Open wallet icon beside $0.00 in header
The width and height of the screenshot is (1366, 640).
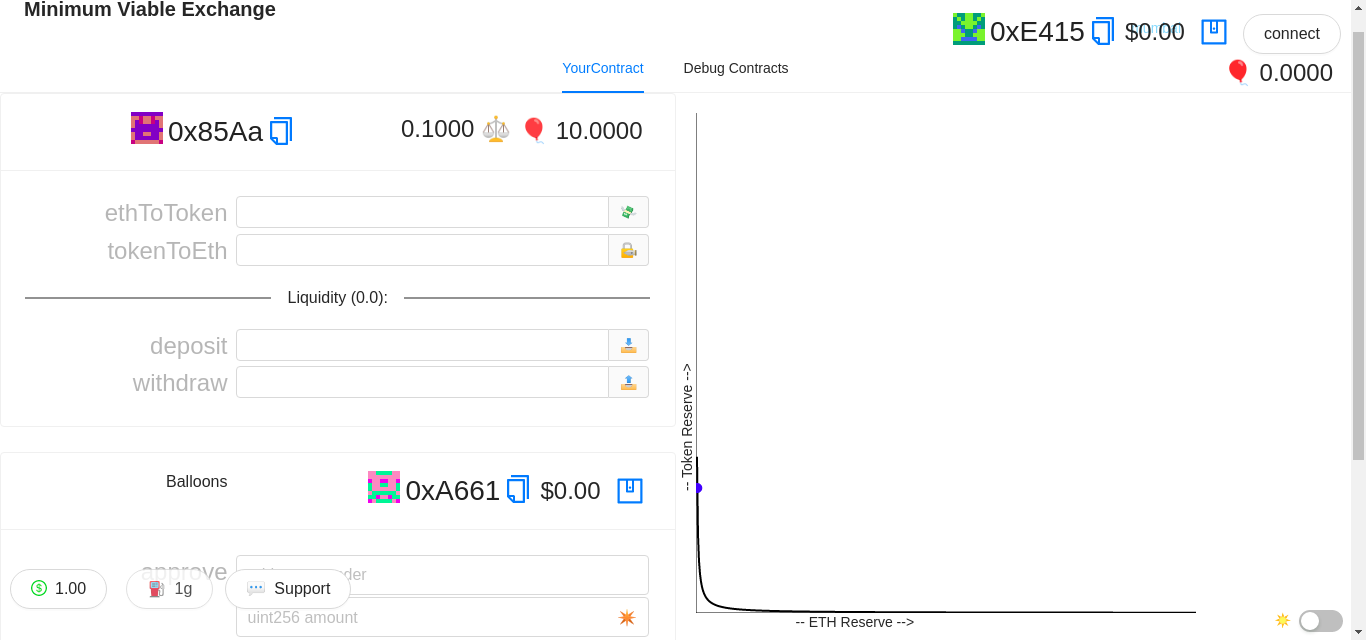click(x=1214, y=31)
